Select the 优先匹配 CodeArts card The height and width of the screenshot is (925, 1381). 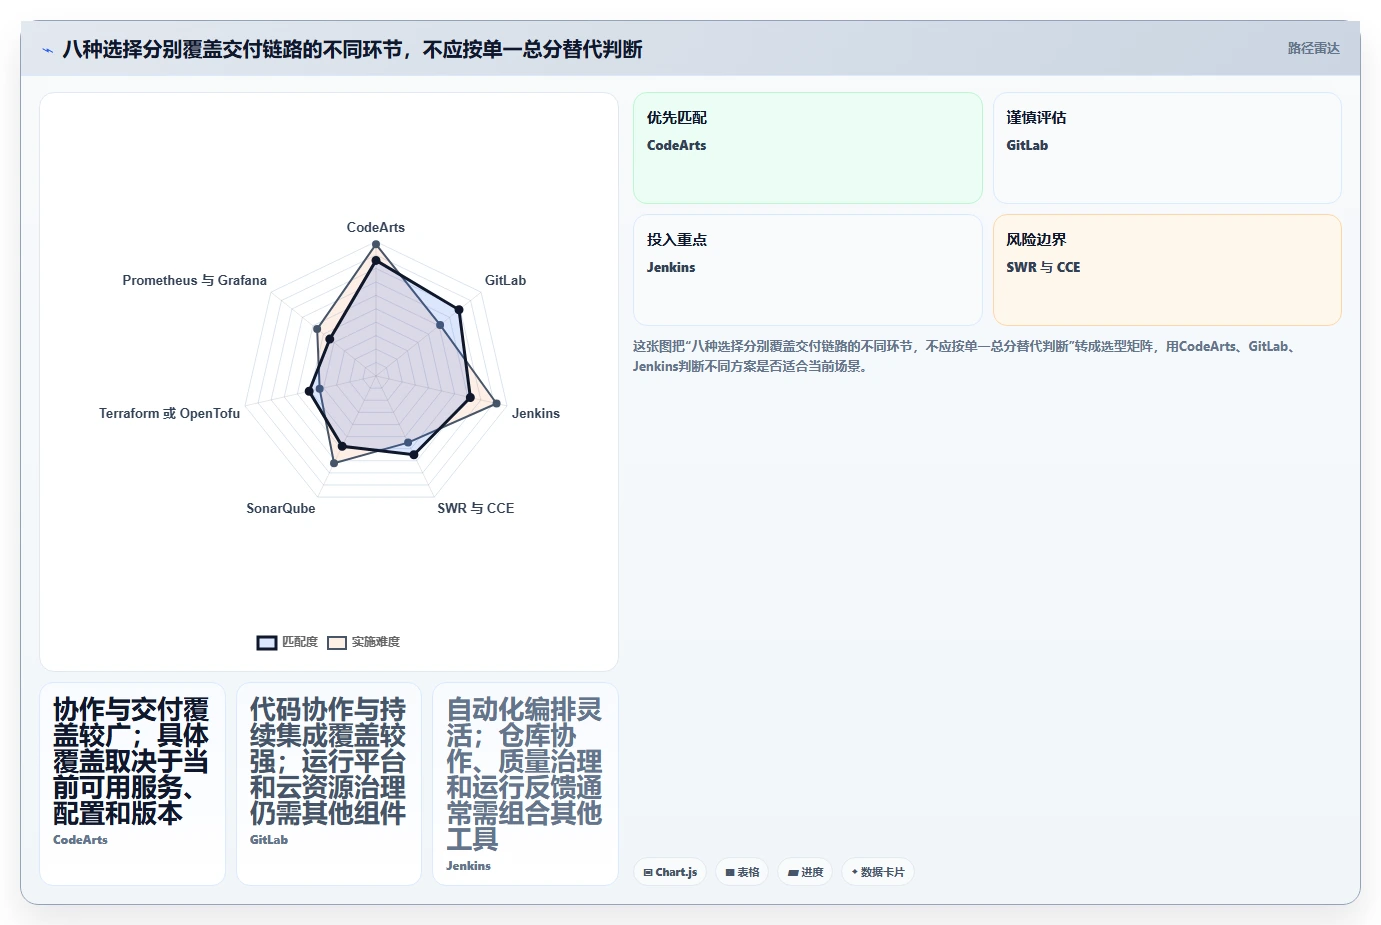(808, 148)
